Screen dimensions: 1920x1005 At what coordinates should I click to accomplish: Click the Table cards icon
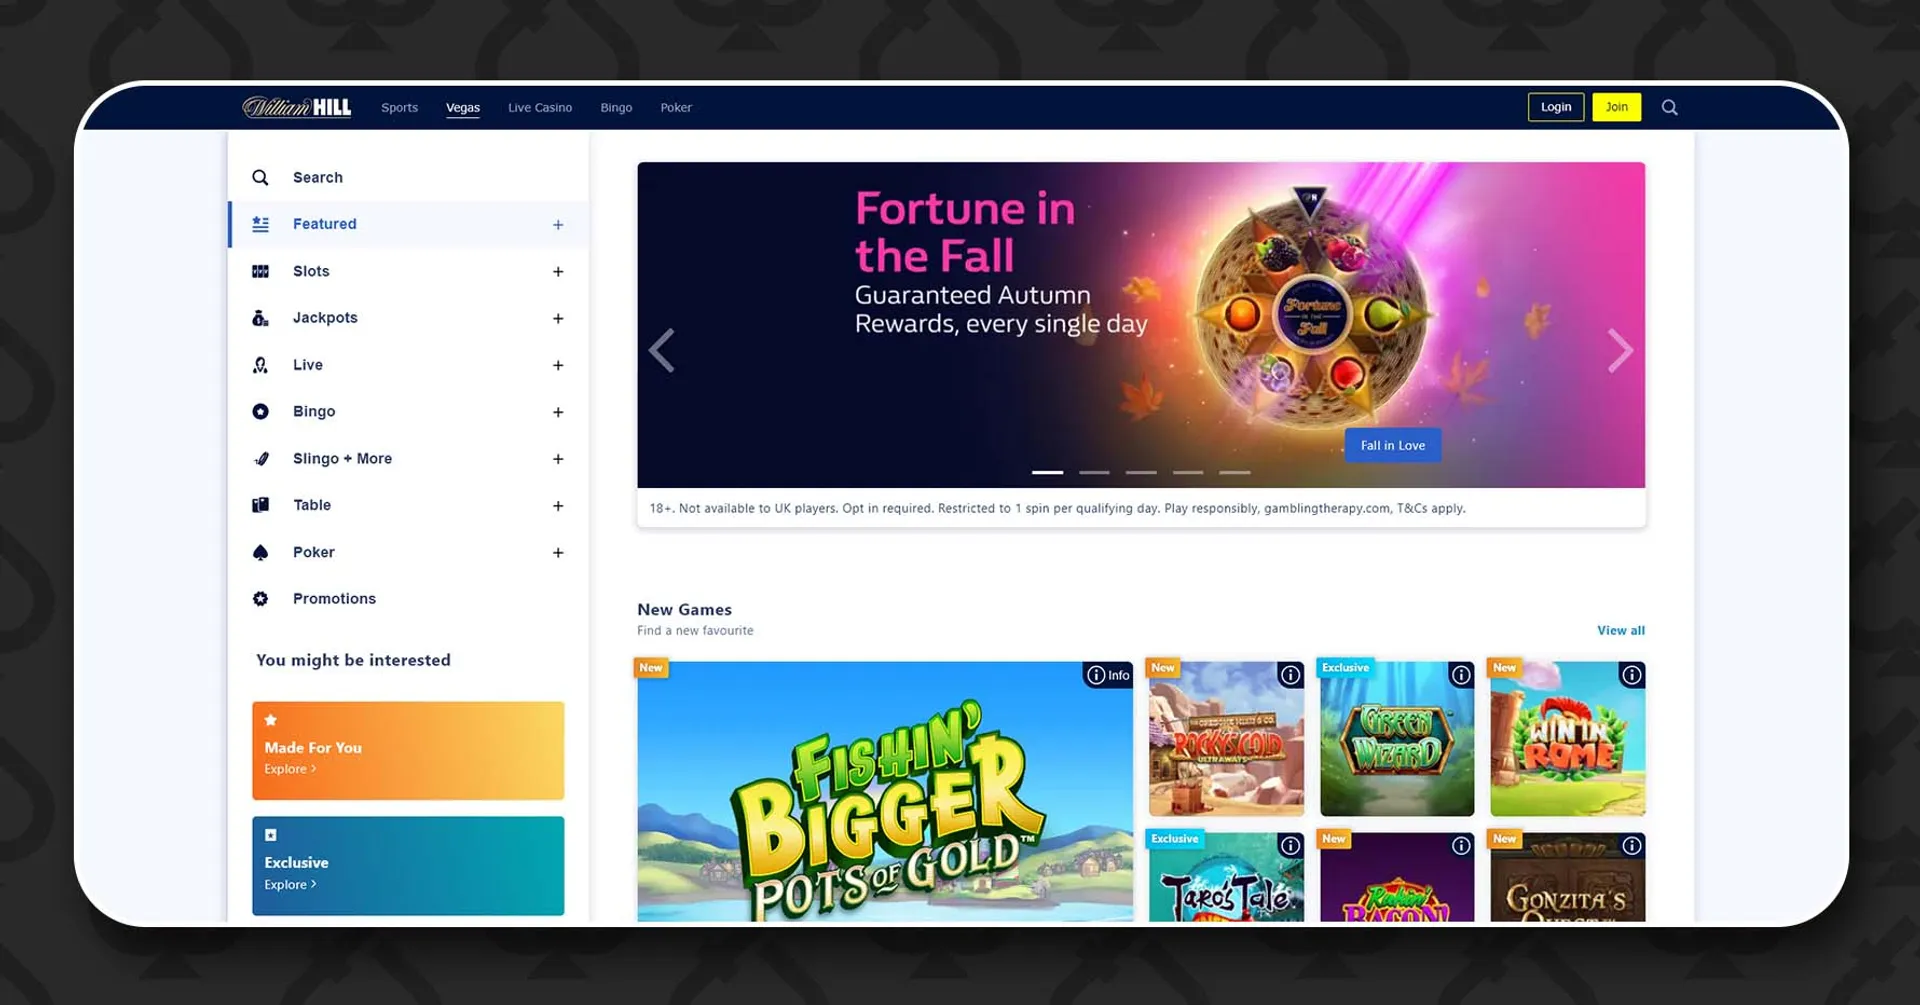(260, 505)
